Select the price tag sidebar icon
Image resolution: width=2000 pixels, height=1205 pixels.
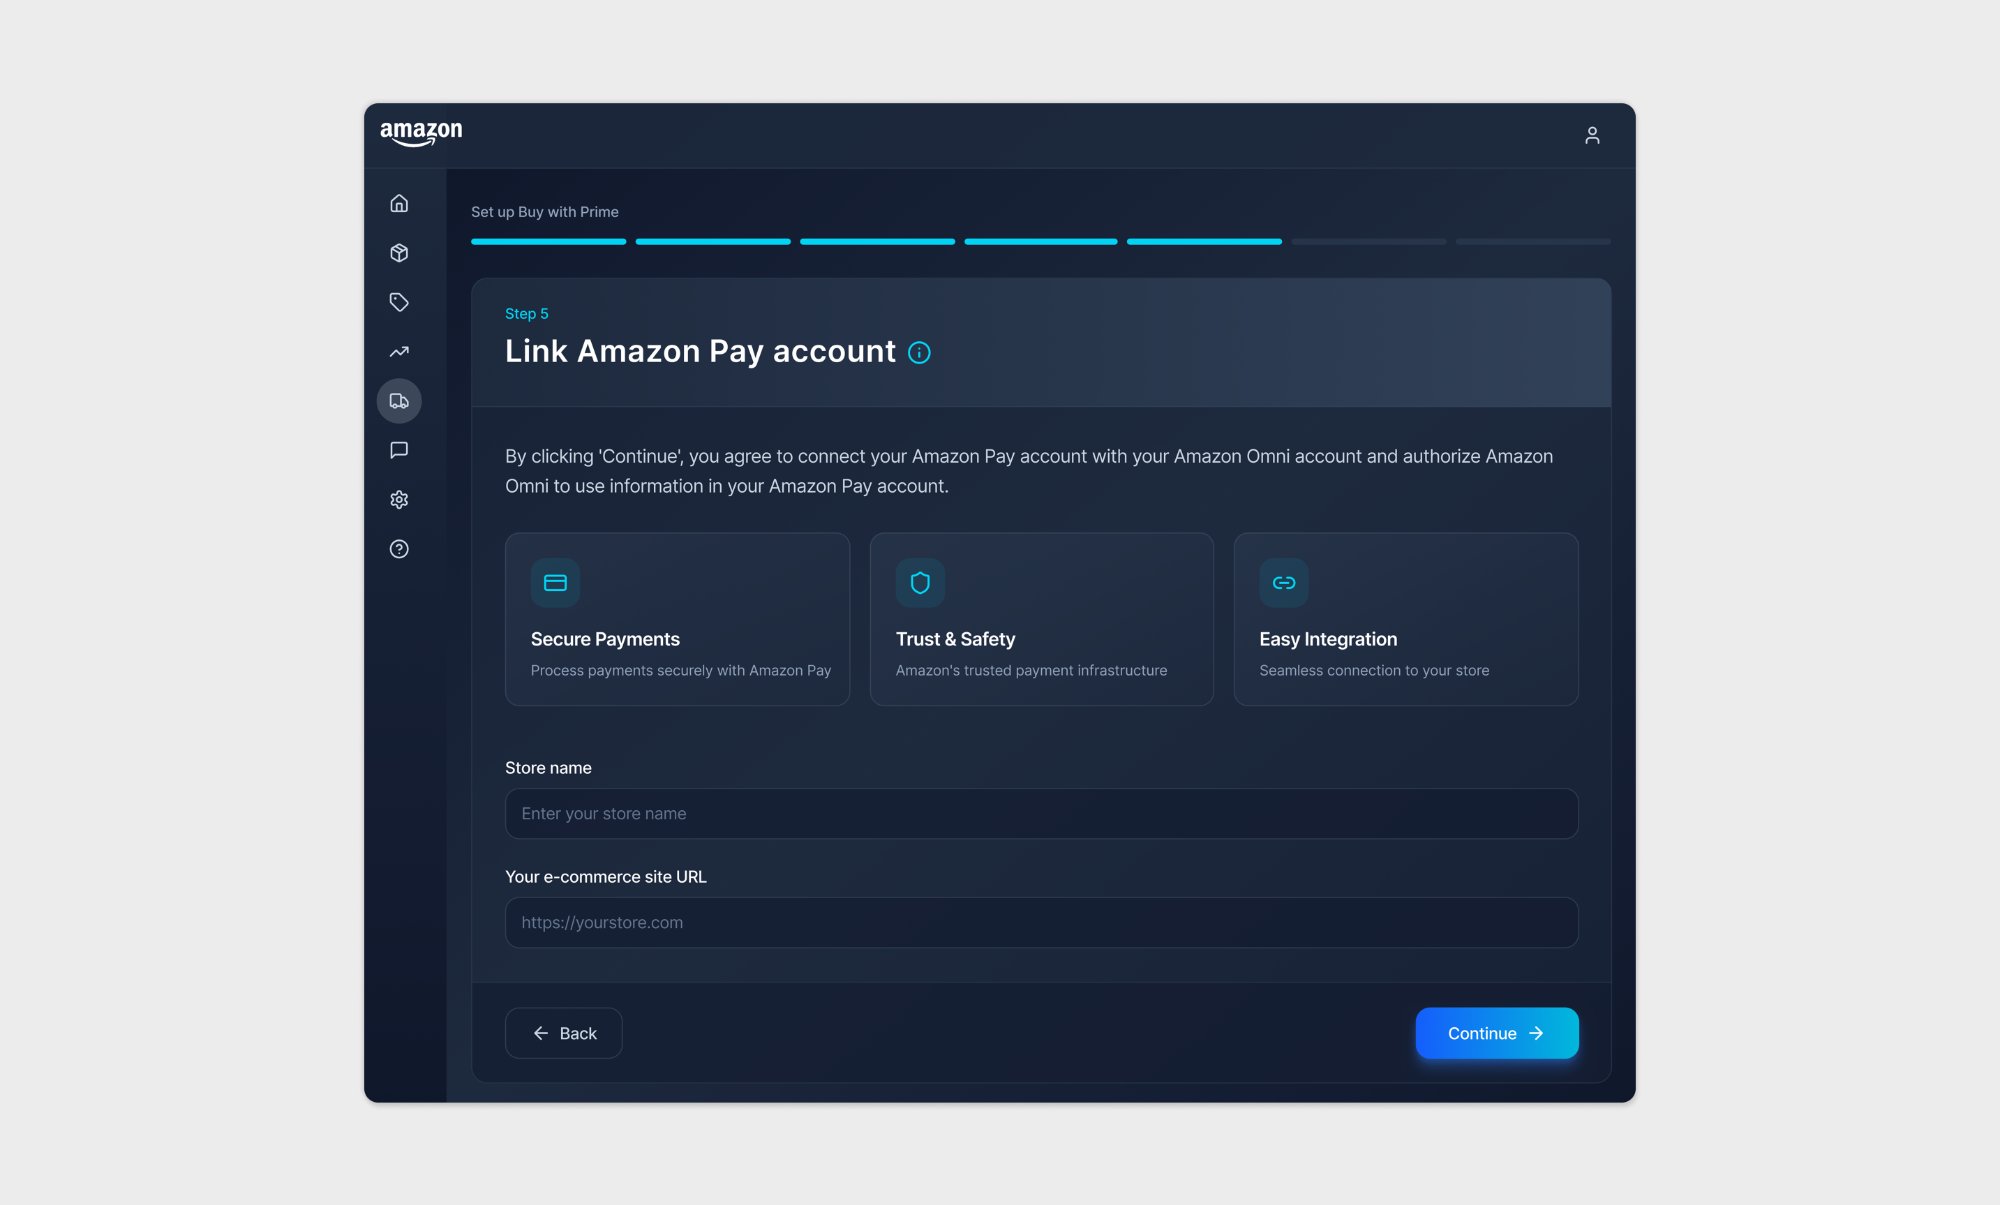click(x=399, y=302)
